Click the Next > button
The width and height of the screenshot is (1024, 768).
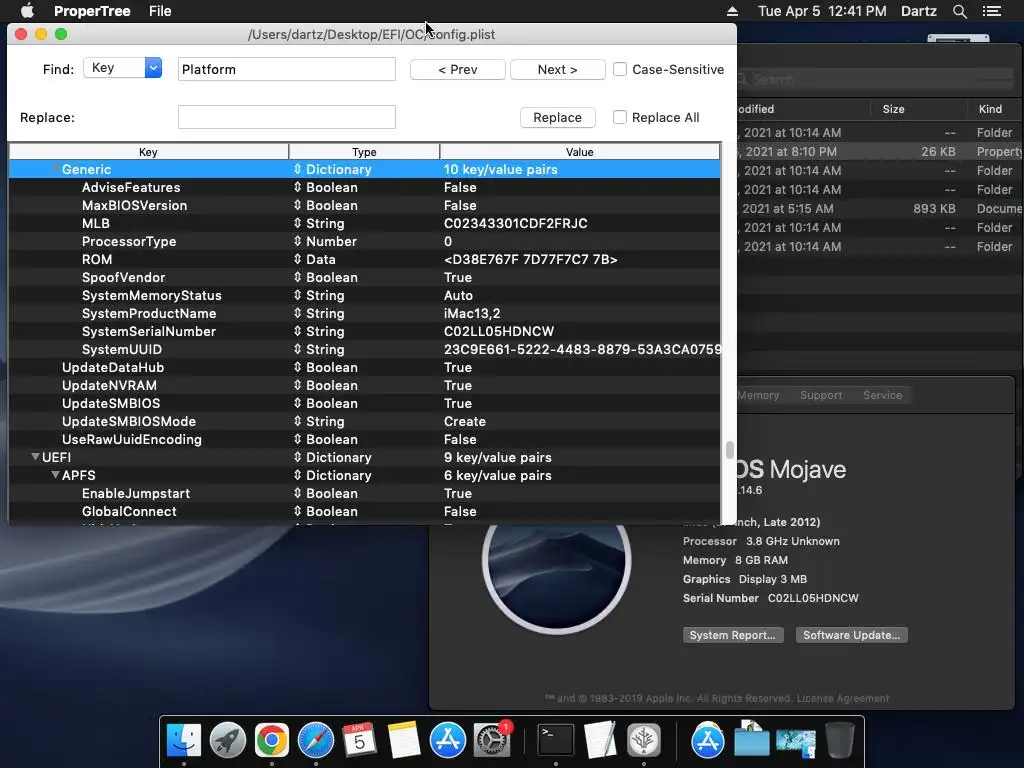[x=558, y=69]
